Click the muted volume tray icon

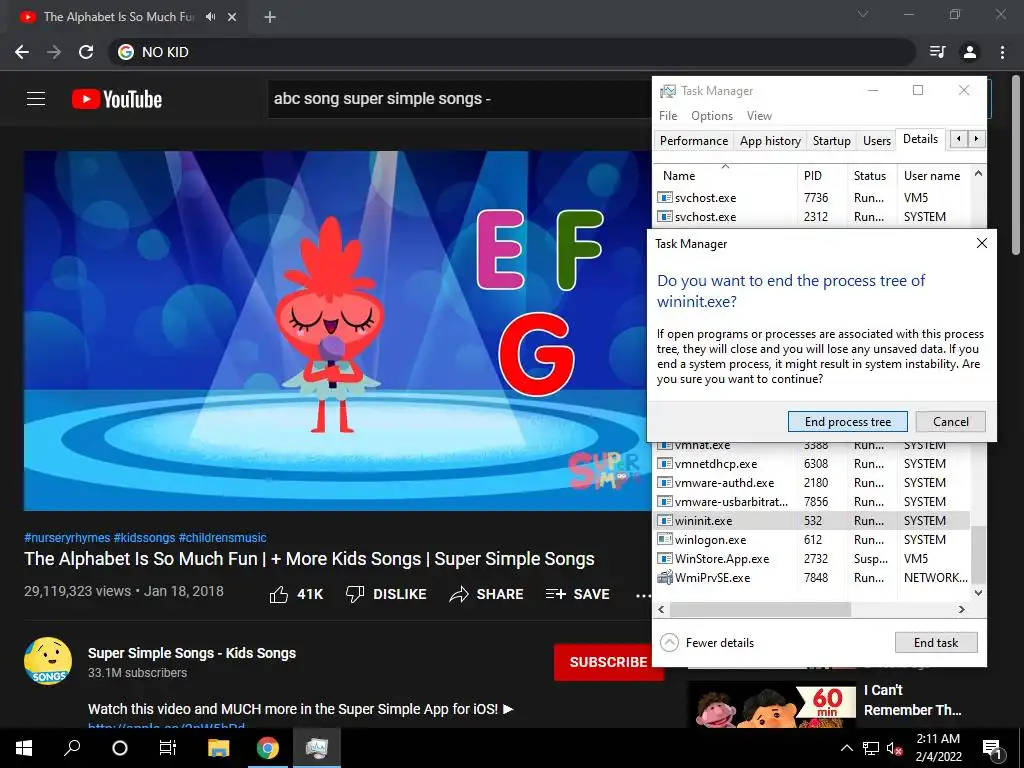click(895, 748)
